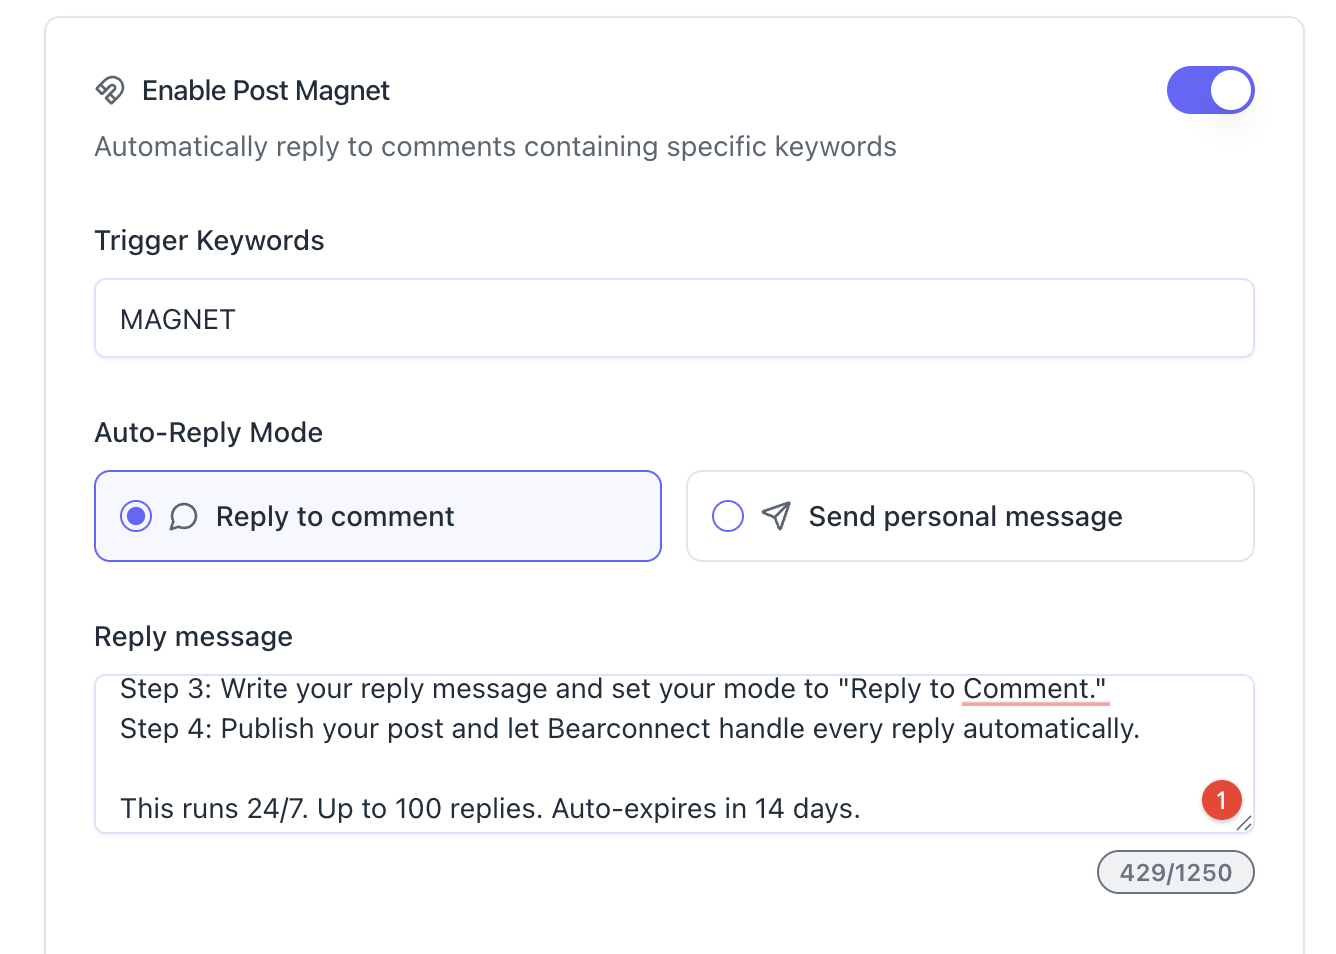Click the Reply message label
The image size is (1336, 954).
pos(193,637)
